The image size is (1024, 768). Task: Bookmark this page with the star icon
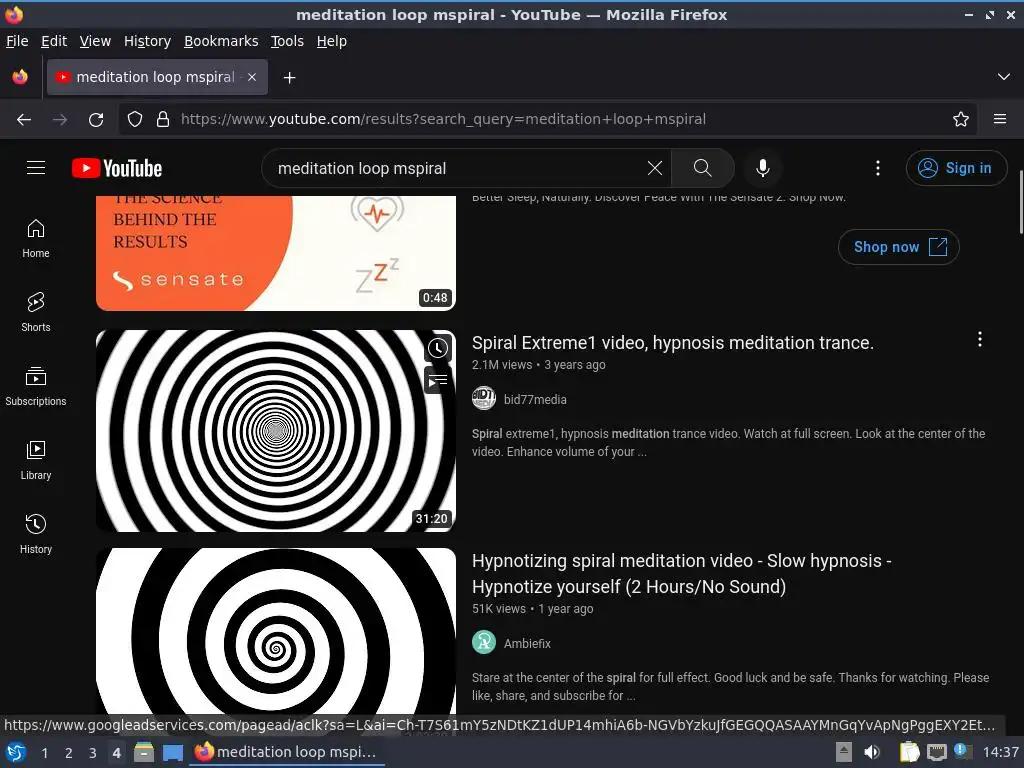tap(961, 119)
